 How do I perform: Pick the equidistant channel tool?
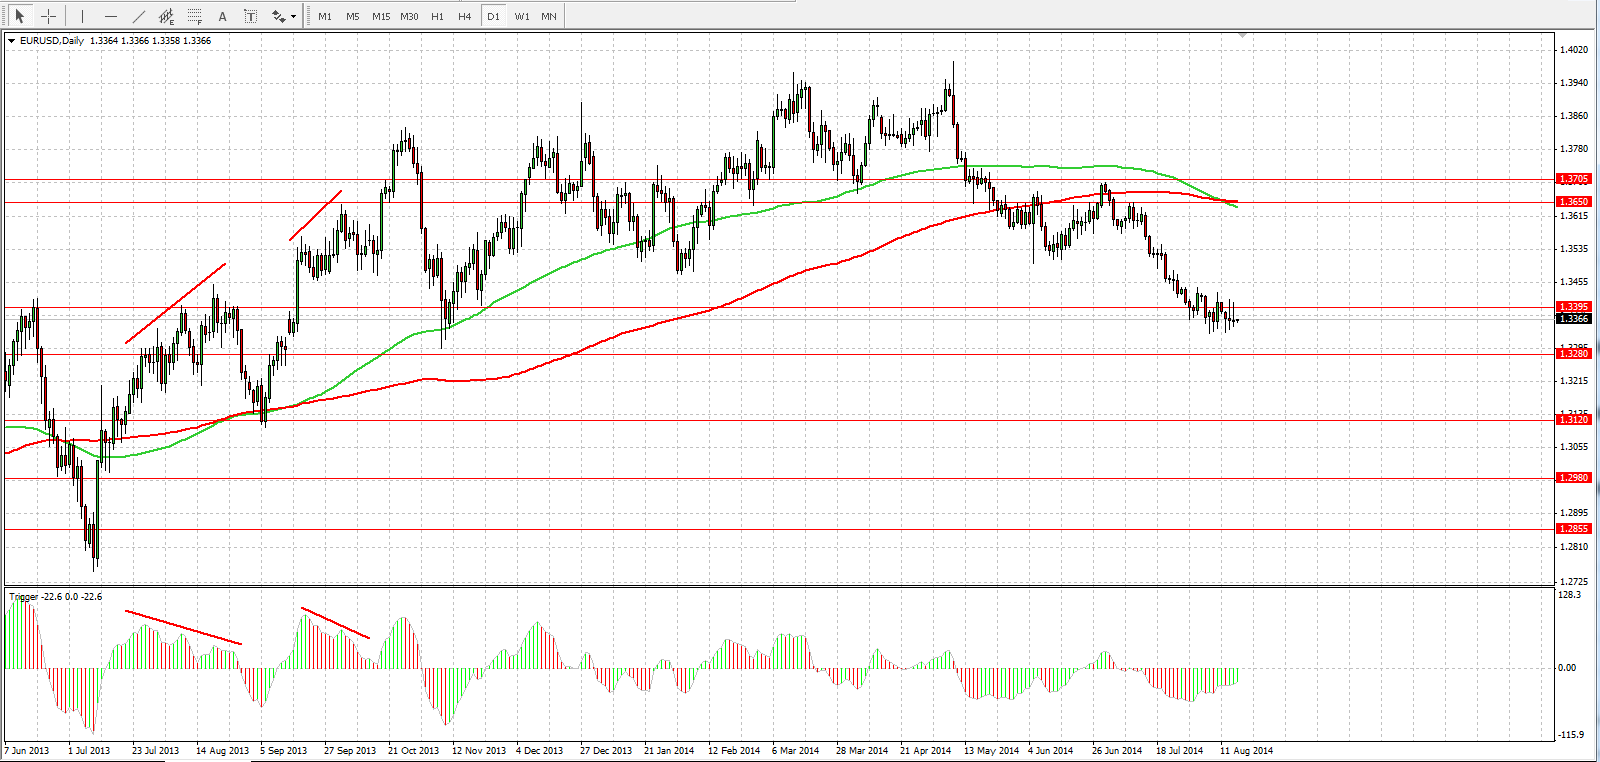pos(167,16)
